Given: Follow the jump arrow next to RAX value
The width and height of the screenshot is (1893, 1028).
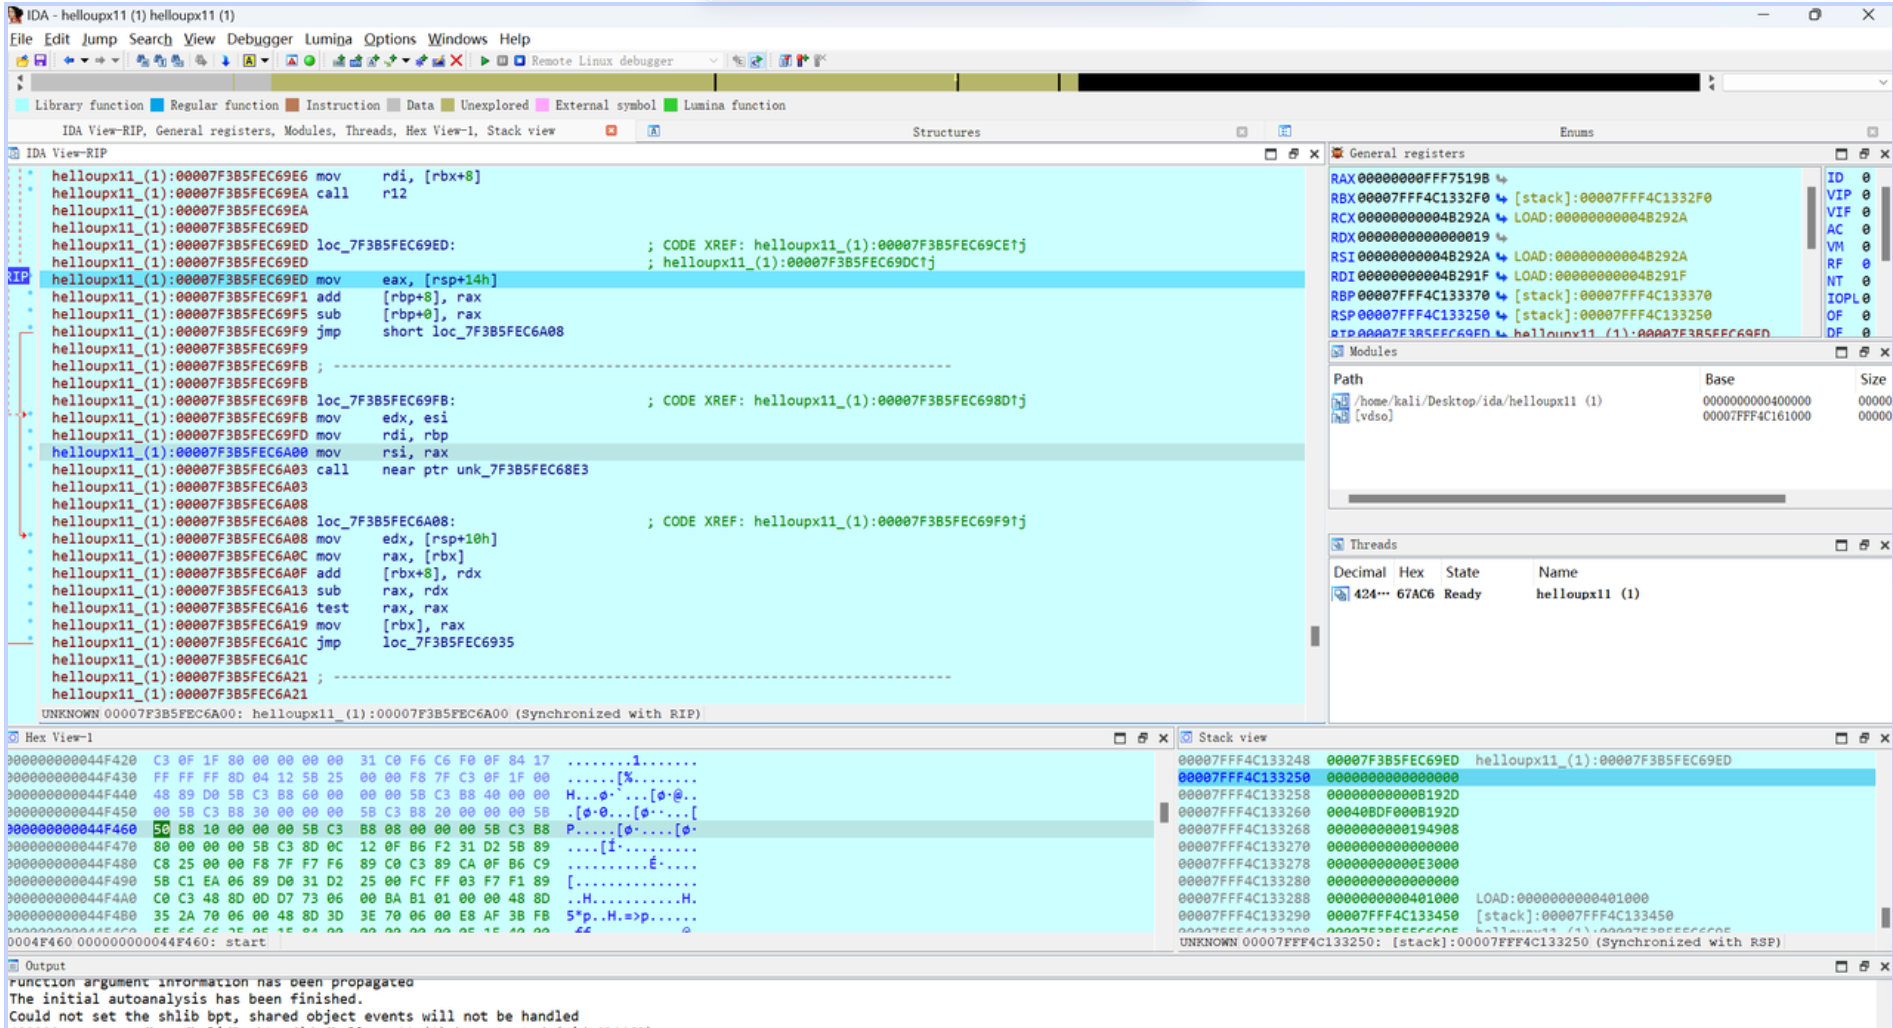Looking at the screenshot, I should tap(1502, 179).
